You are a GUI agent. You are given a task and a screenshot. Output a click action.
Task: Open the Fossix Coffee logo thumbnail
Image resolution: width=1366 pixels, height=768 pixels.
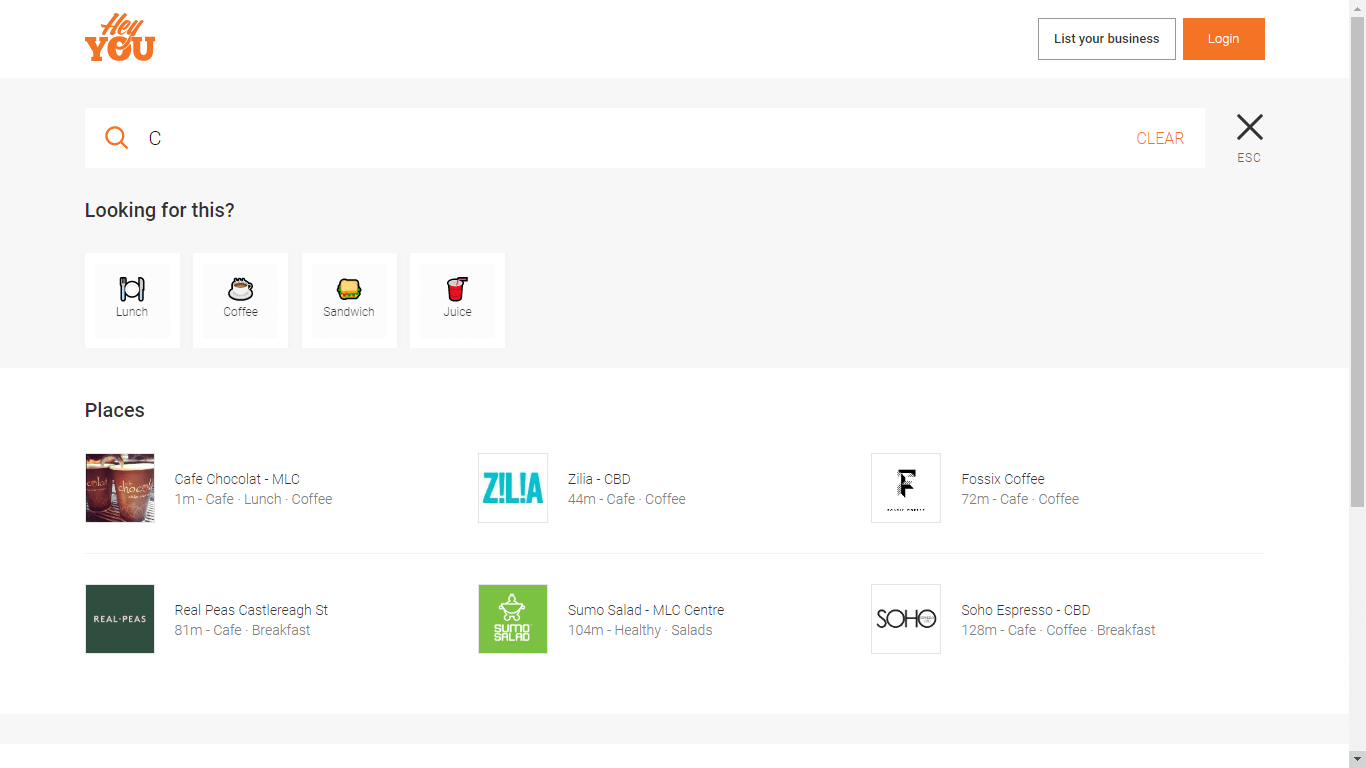click(906, 488)
